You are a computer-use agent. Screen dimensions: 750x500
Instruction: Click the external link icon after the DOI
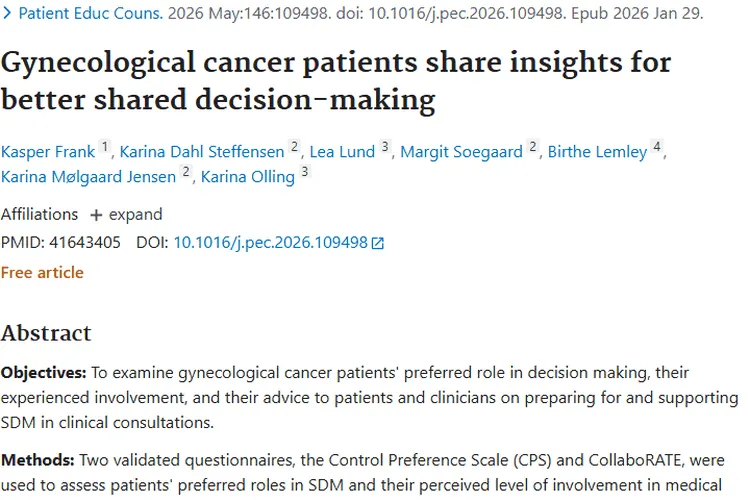pyautogui.click(x=378, y=243)
